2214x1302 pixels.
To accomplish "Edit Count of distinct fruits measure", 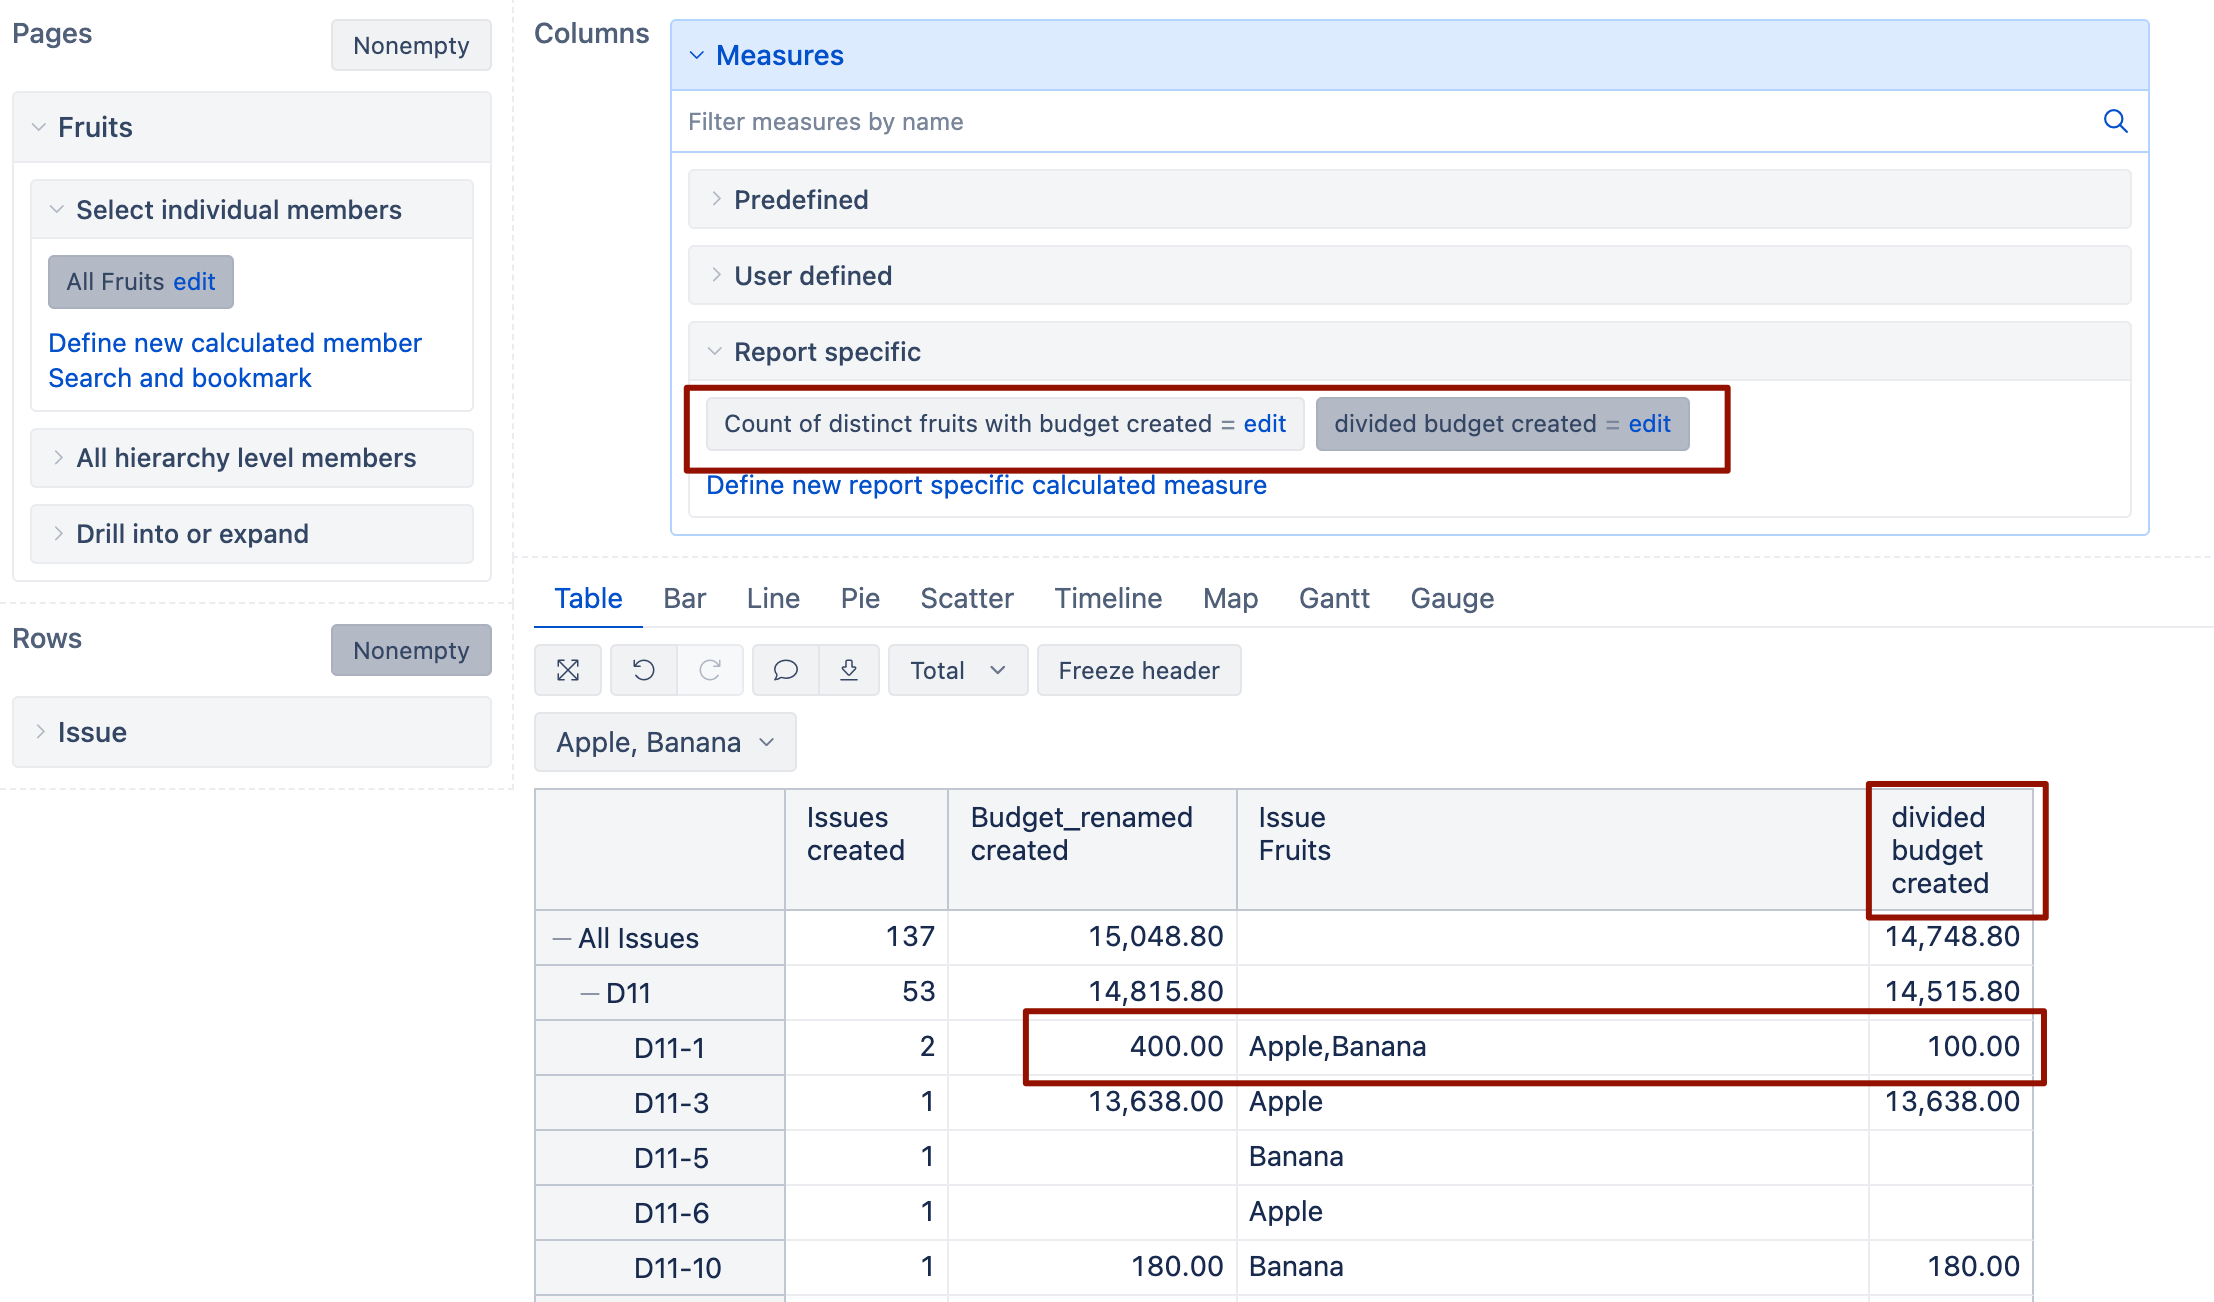I will point(1265,424).
